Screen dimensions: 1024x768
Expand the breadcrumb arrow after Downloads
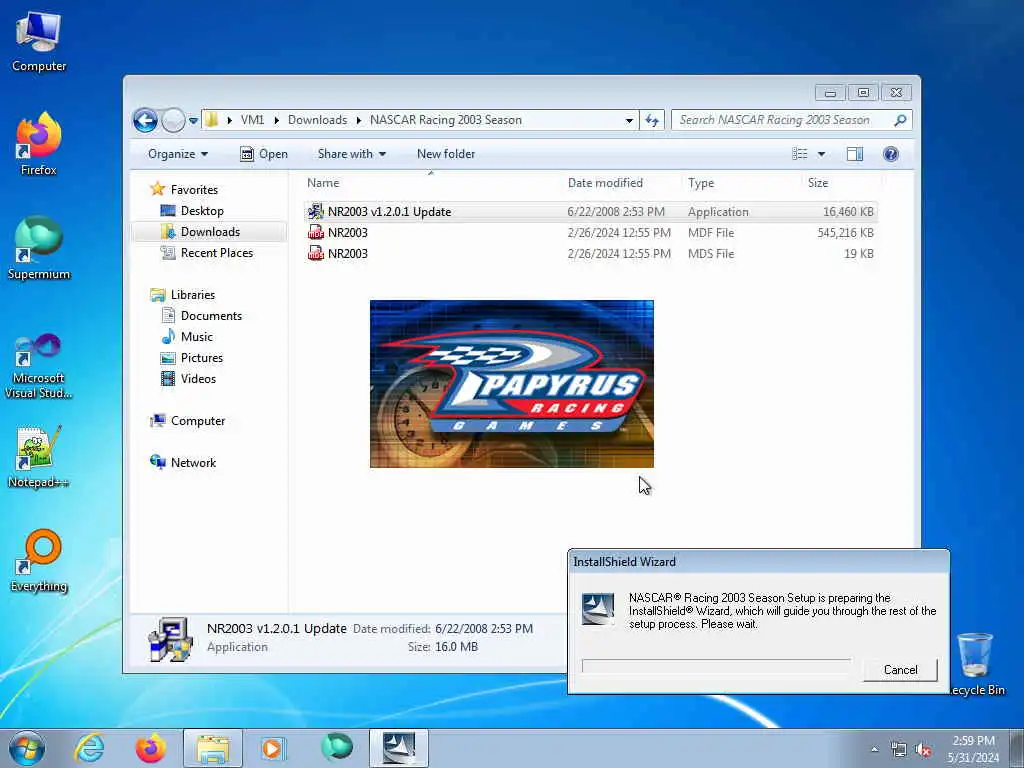click(x=359, y=121)
